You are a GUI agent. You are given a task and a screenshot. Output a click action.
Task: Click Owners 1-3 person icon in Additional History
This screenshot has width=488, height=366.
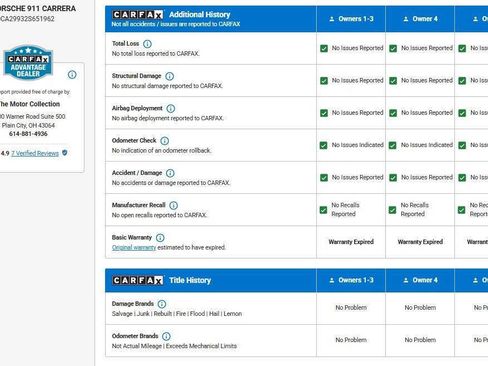click(332, 19)
